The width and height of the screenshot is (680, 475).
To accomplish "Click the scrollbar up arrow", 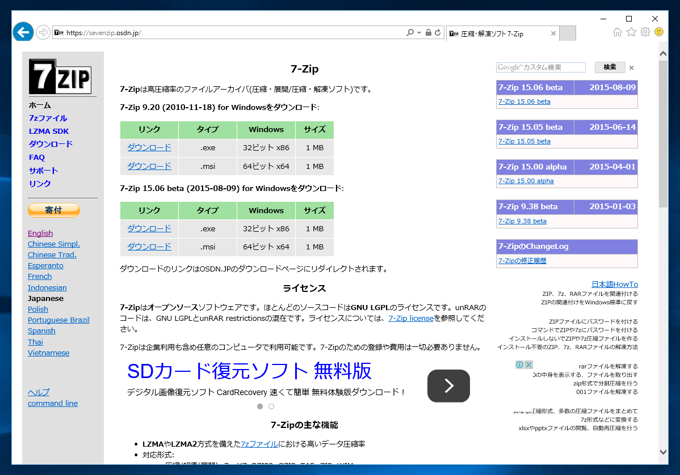I will [x=663, y=54].
